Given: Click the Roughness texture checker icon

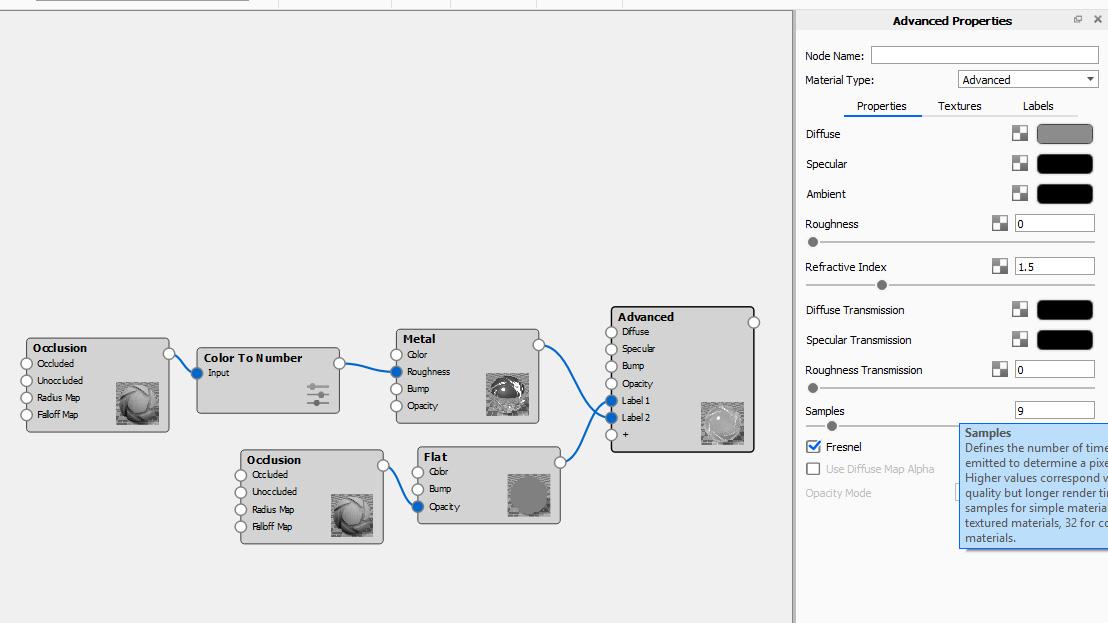Looking at the screenshot, I should (x=1000, y=223).
